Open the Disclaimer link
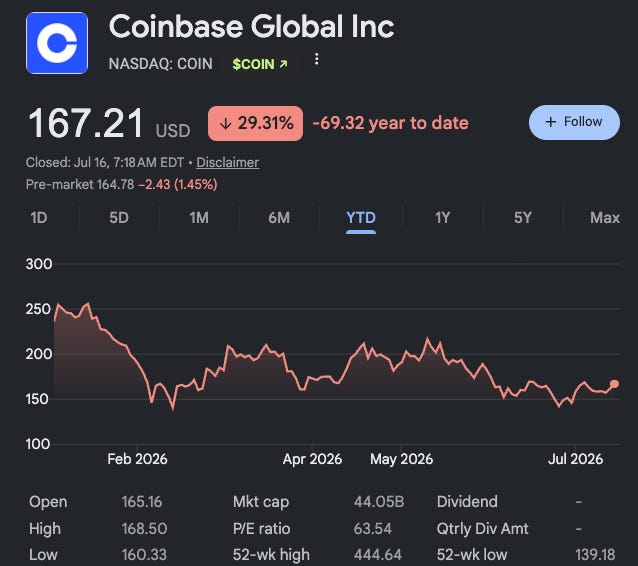Viewport: 638px width, 566px height. [x=227, y=162]
